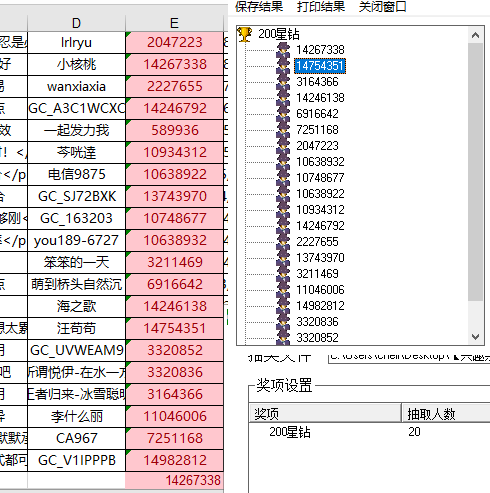Select winner 14246138 in the results tree
Viewport: 490px width, 493px height.
(320, 98)
